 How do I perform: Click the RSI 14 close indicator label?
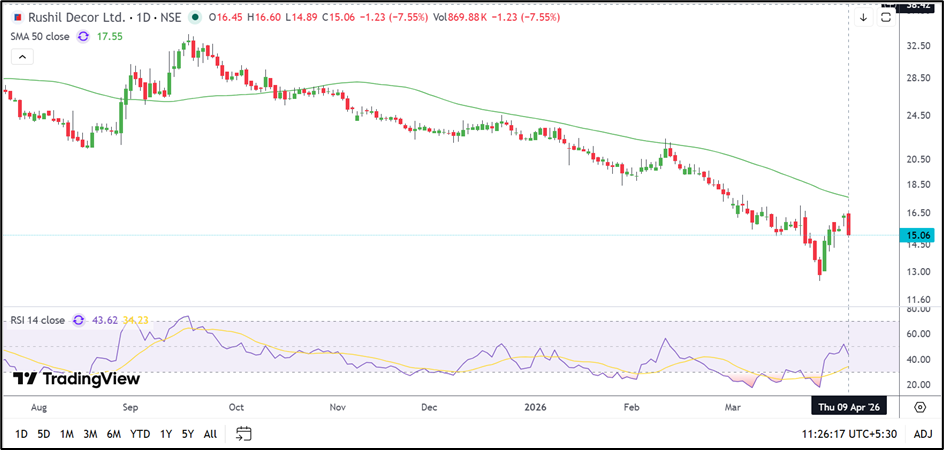pyautogui.click(x=37, y=320)
